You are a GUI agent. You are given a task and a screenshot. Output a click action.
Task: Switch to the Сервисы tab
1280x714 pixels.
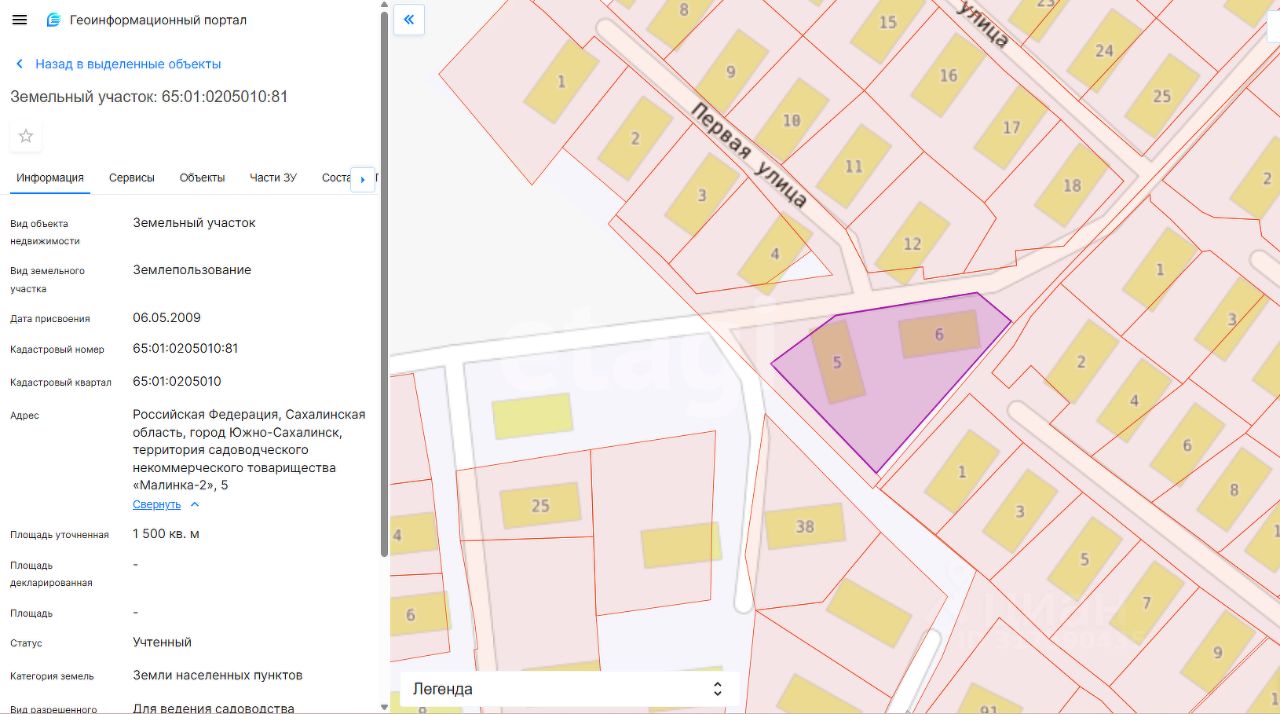132,178
